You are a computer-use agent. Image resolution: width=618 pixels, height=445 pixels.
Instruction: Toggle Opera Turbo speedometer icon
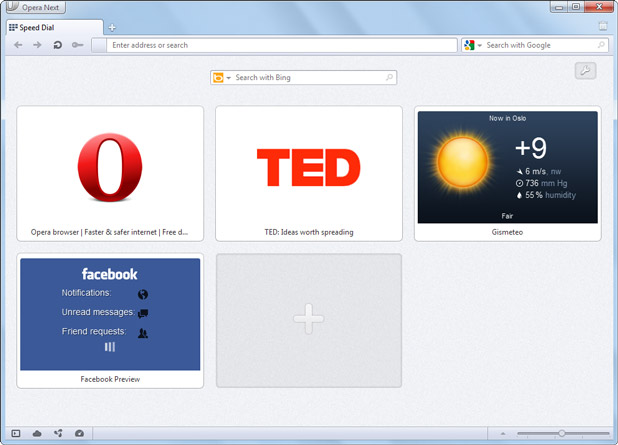tap(79, 434)
